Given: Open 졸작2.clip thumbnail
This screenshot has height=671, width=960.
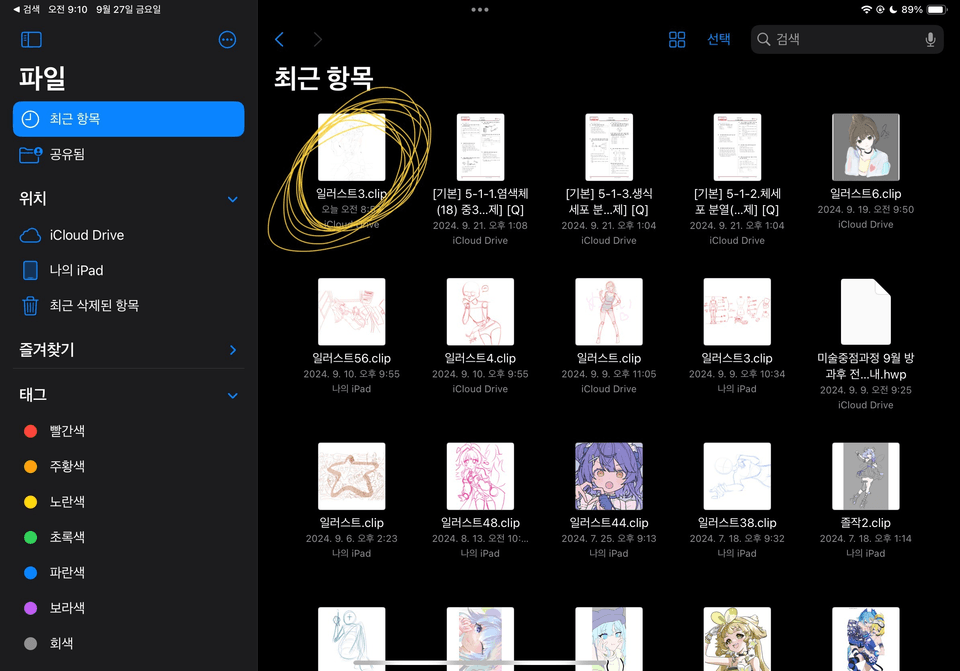Looking at the screenshot, I should [x=865, y=475].
